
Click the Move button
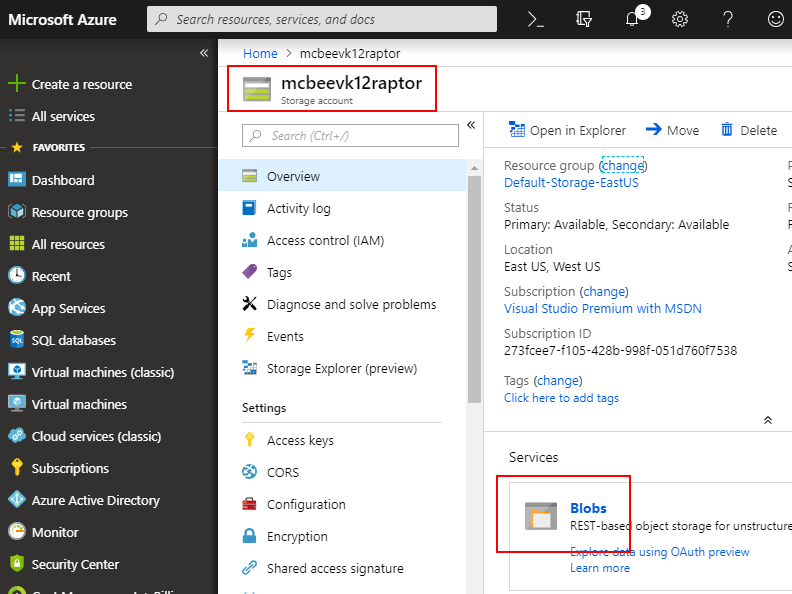coord(672,130)
